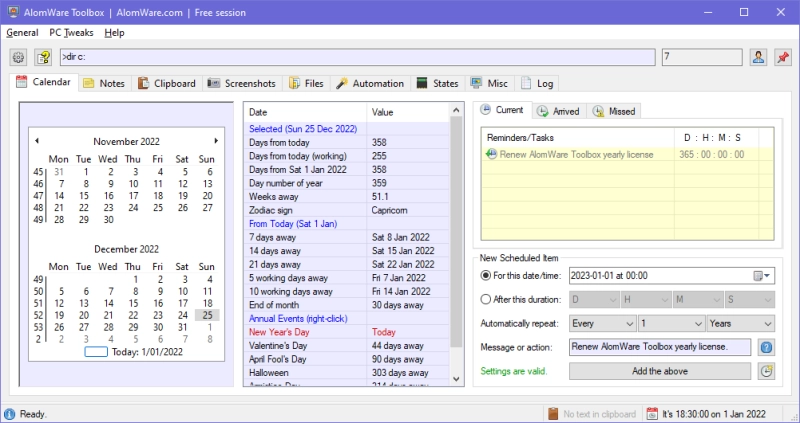Click the Reminders/Tasks column header
Screen dimensions: 800x423
(x=578, y=138)
